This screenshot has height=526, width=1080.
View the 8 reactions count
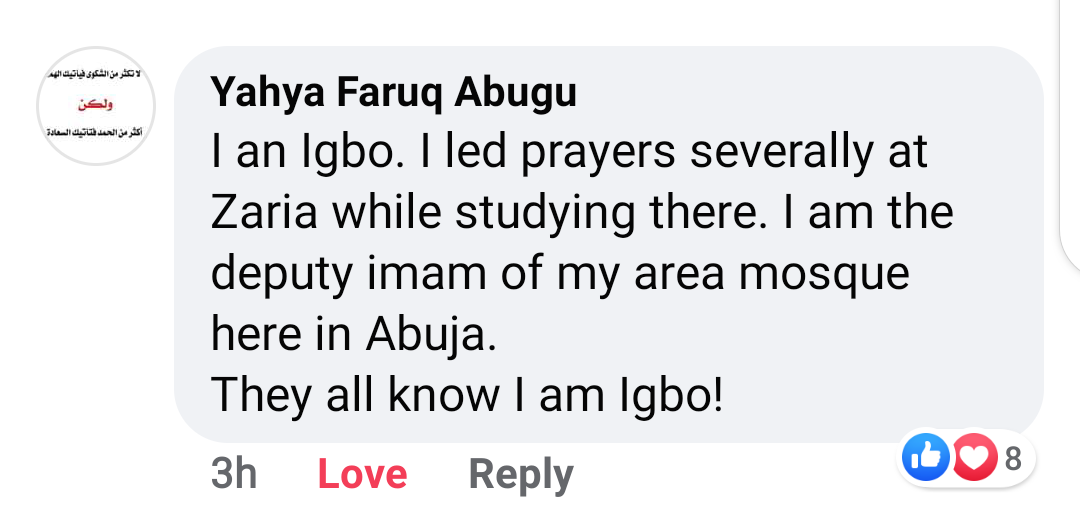coord(1012,459)
